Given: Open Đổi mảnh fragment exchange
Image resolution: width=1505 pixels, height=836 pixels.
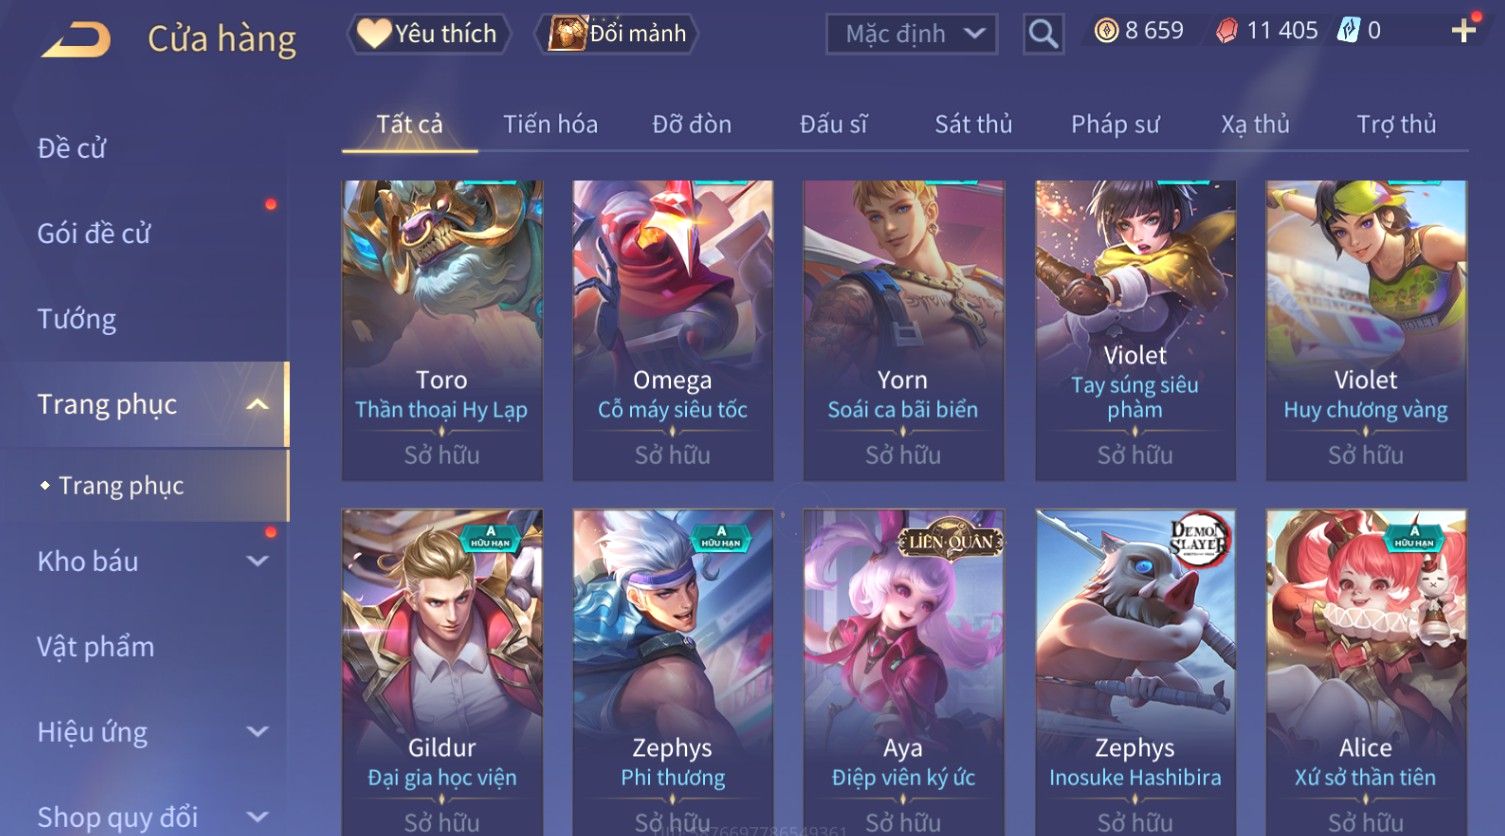Looking at the screenshot, I should click(x=616, y=34).
